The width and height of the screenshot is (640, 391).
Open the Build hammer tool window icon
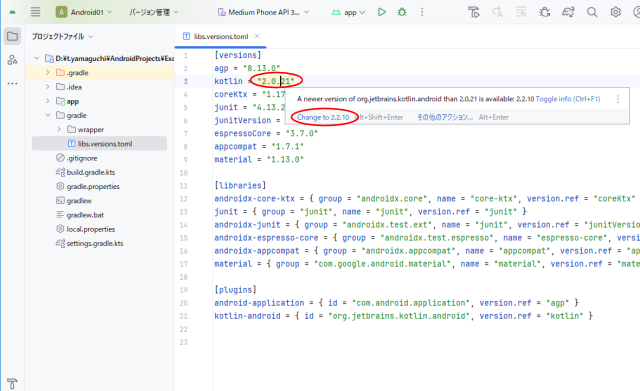pos(12,383)
